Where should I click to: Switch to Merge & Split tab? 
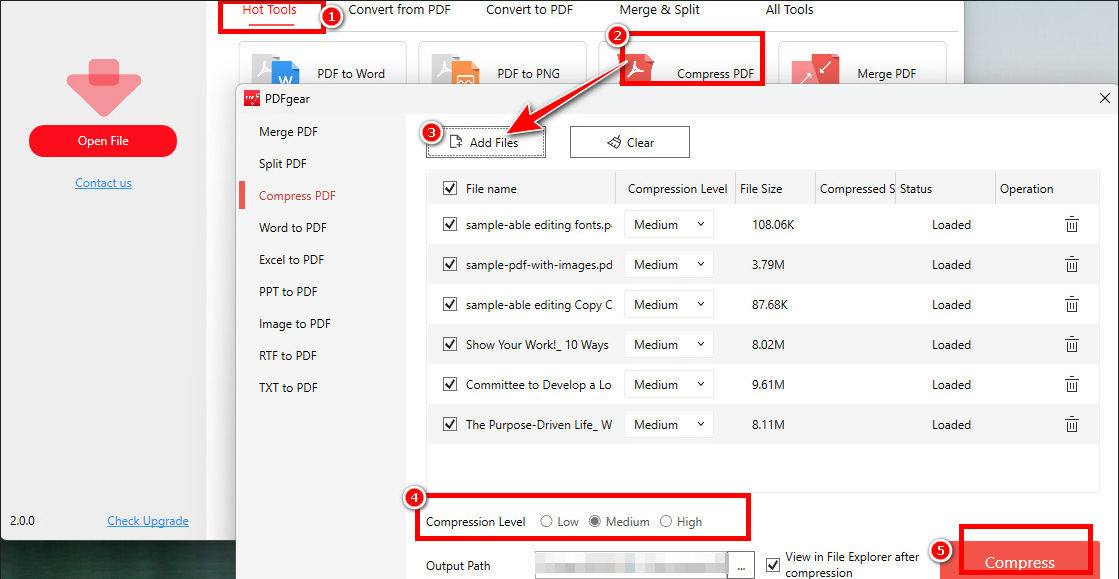coord(659,10)
